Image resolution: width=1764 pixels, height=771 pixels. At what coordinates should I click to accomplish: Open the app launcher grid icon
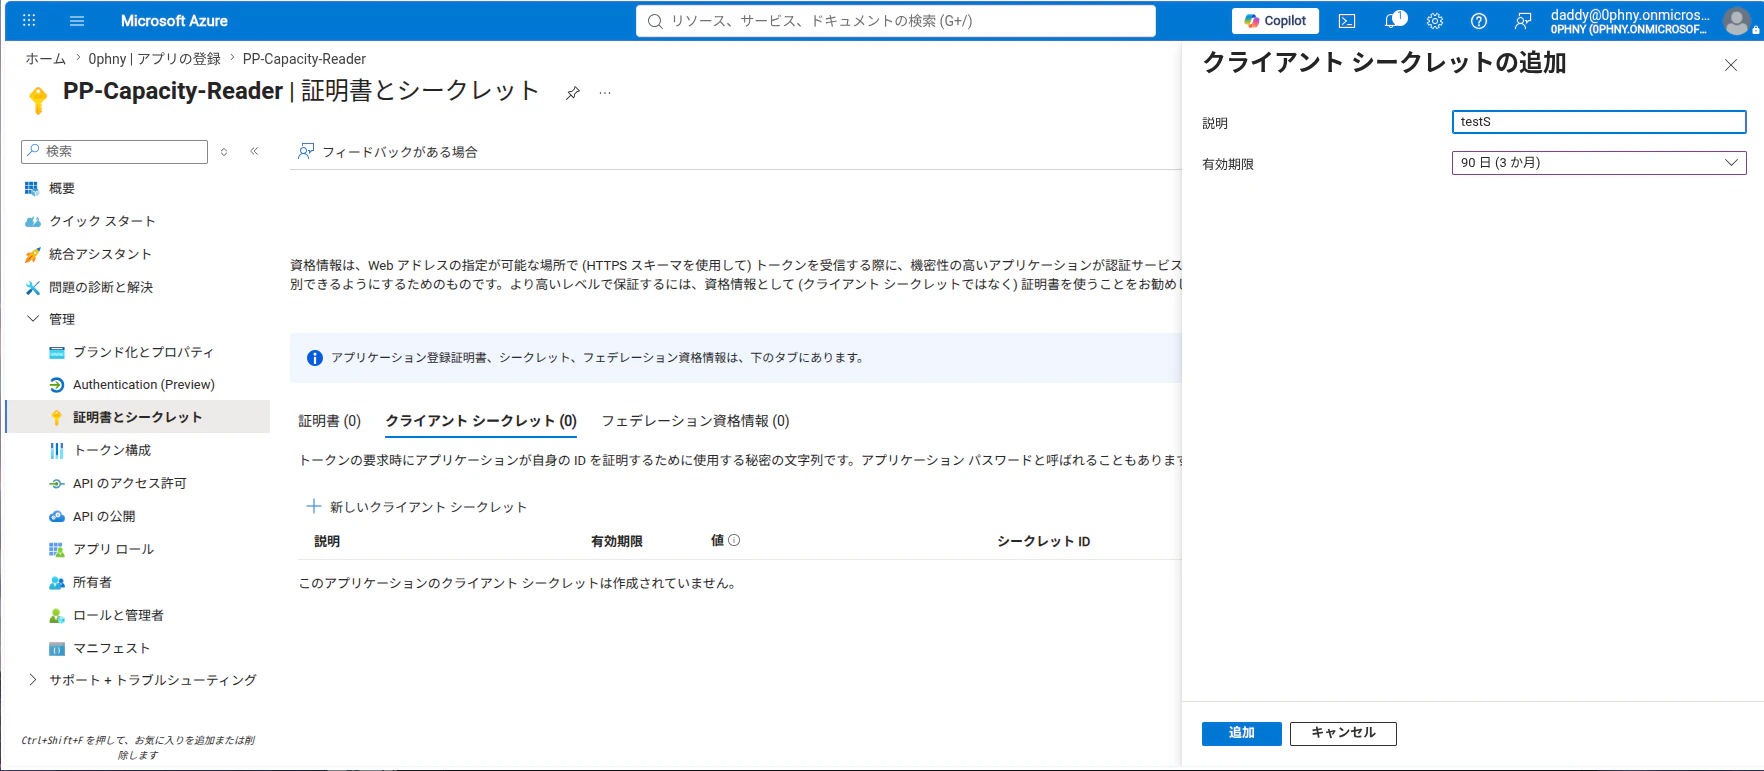pos(29,20)
